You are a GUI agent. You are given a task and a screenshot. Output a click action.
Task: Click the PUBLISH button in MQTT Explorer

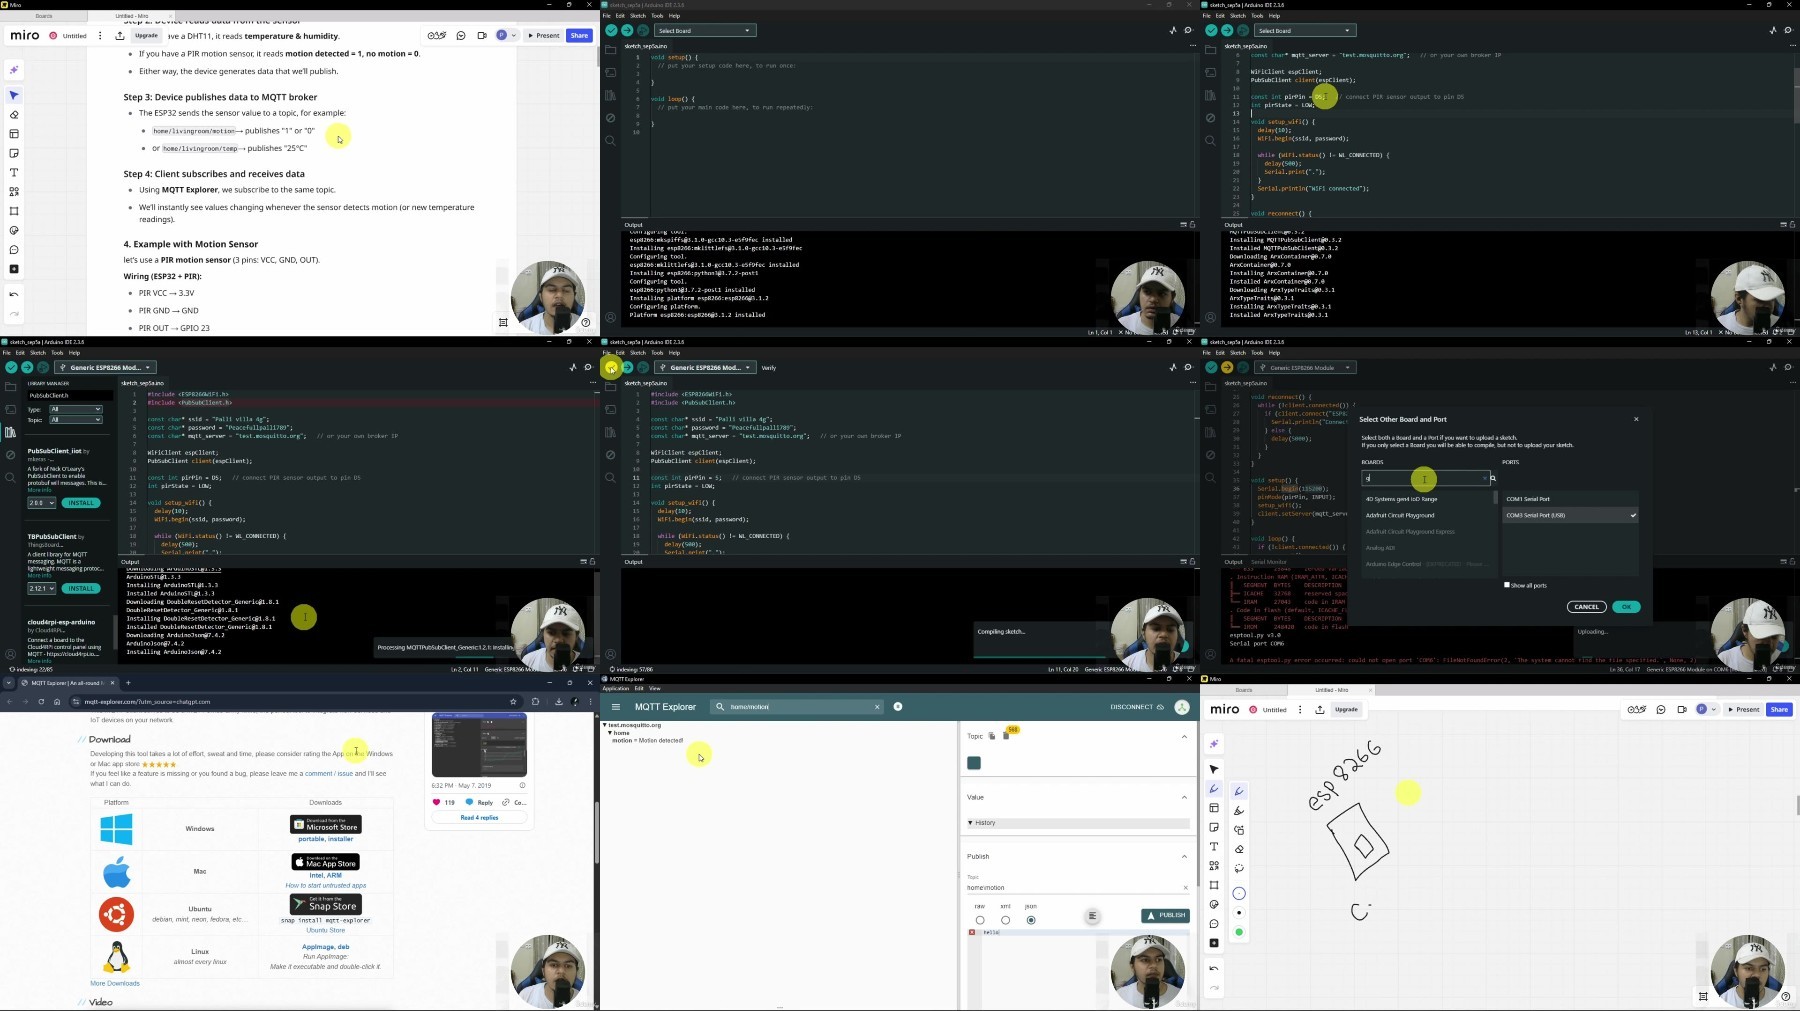pos(1166,915)
